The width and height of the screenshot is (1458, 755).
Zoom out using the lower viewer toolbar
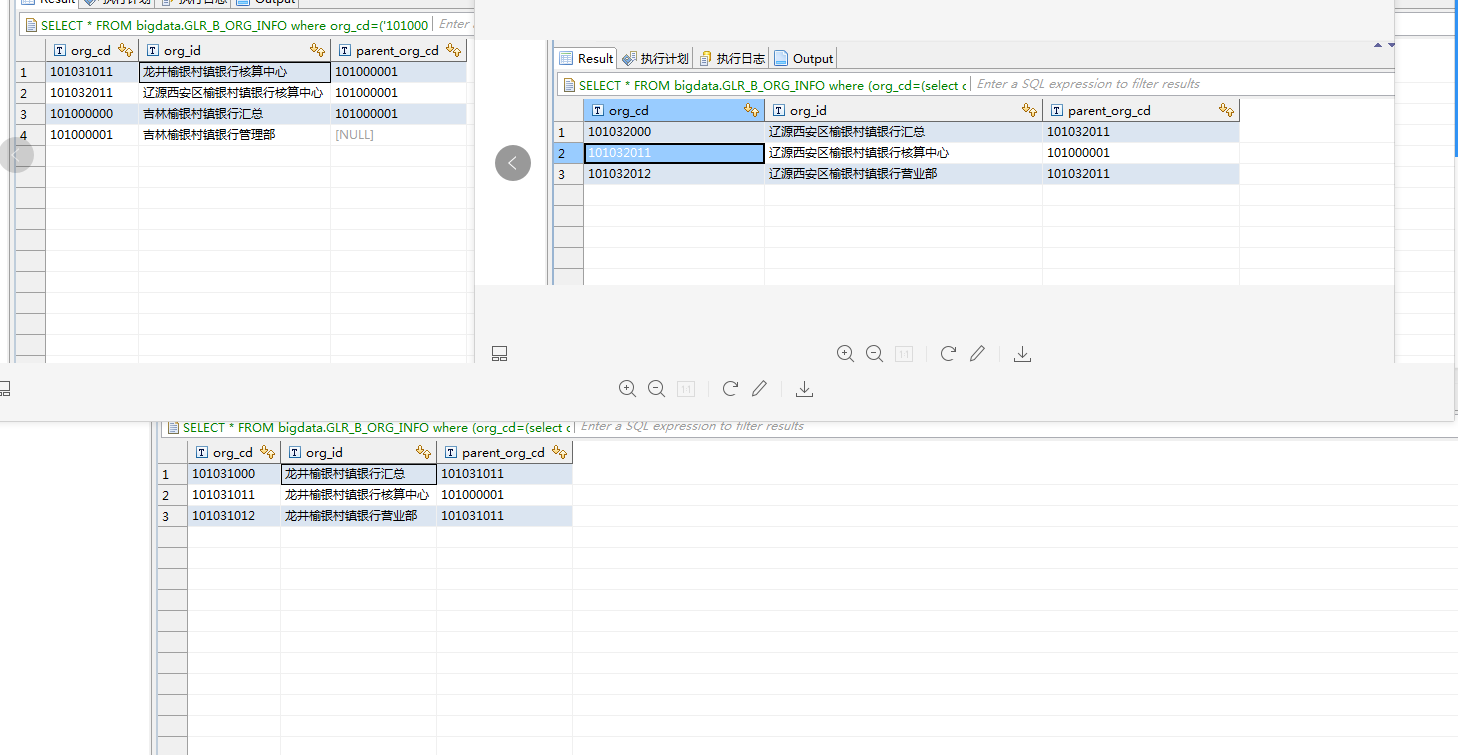[656, 389]
